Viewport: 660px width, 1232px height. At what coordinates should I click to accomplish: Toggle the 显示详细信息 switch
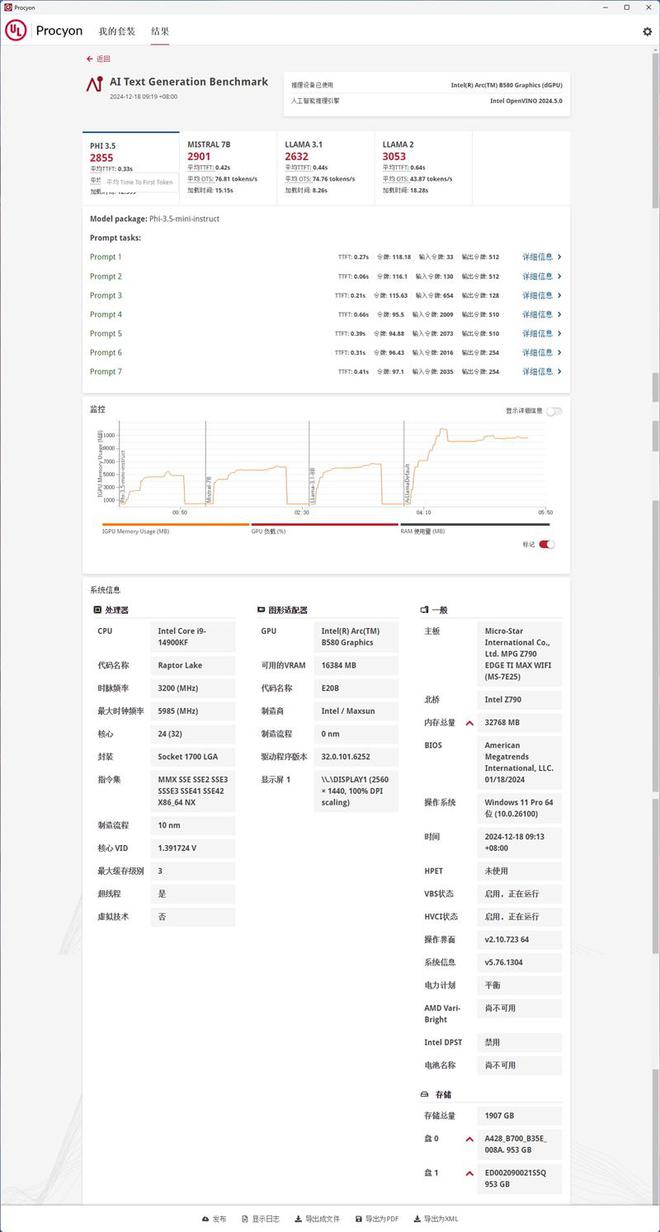pyautogui.click(x=554, y=411)
